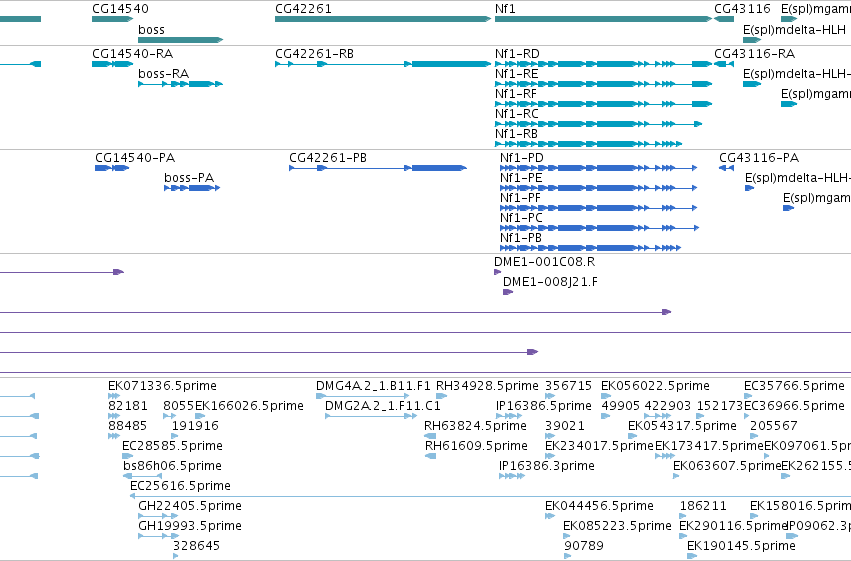
Task: Select EK166026.5prime EST label
Action: 249,406
